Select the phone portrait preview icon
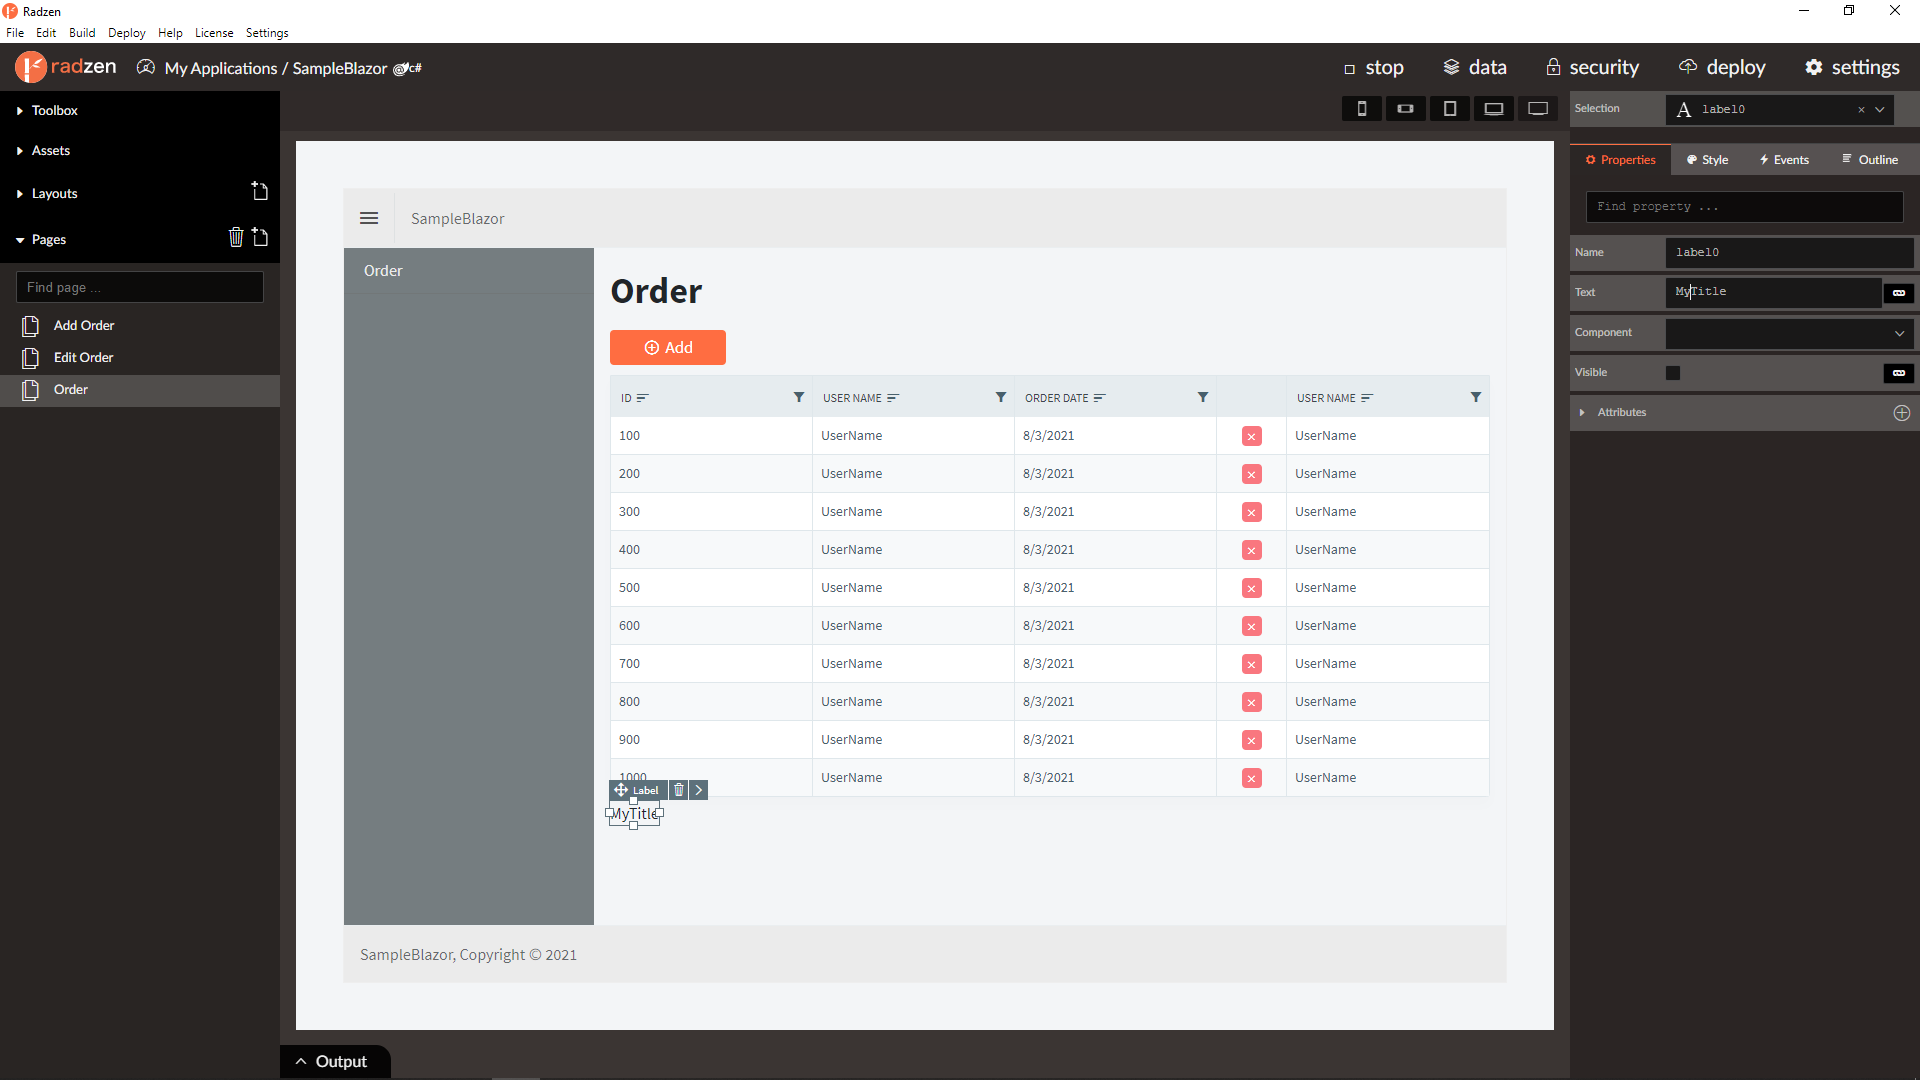This screenshot has height=1080, width=1920. click(x=1361, y=108)
